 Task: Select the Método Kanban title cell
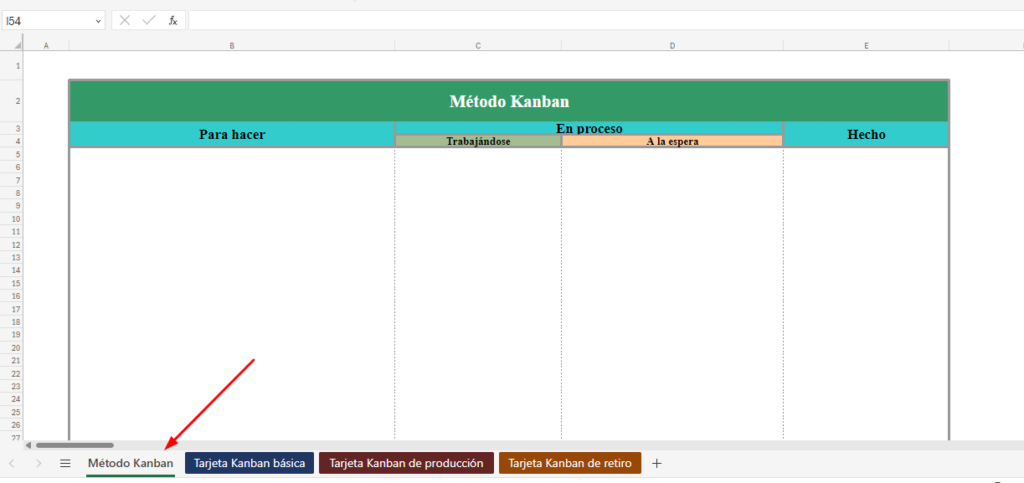click(509, 101)
